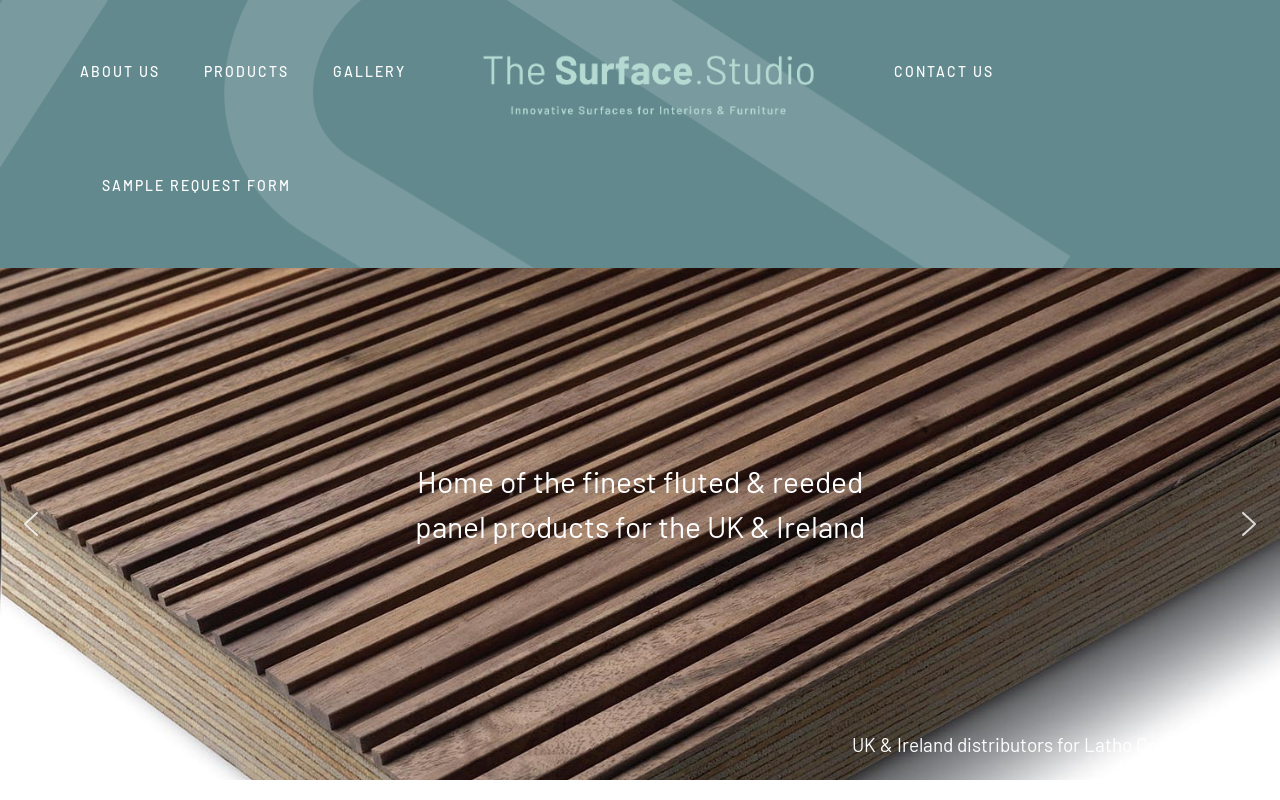This screenshot has width=1280, height=800.
Task: Click the '.Studio' part of the logo
Action: (x=757, y=71)
